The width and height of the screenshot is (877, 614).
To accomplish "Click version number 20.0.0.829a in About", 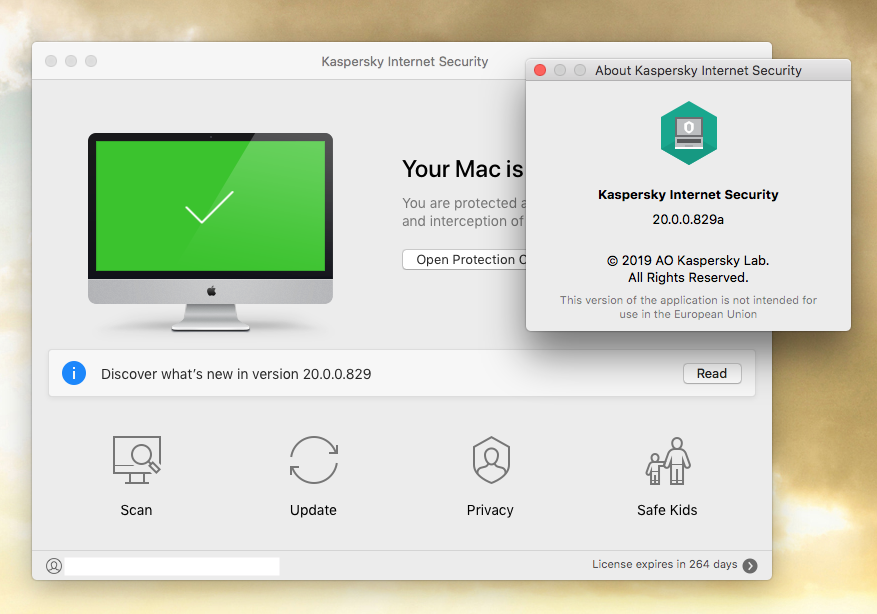I will coord(688,219).
